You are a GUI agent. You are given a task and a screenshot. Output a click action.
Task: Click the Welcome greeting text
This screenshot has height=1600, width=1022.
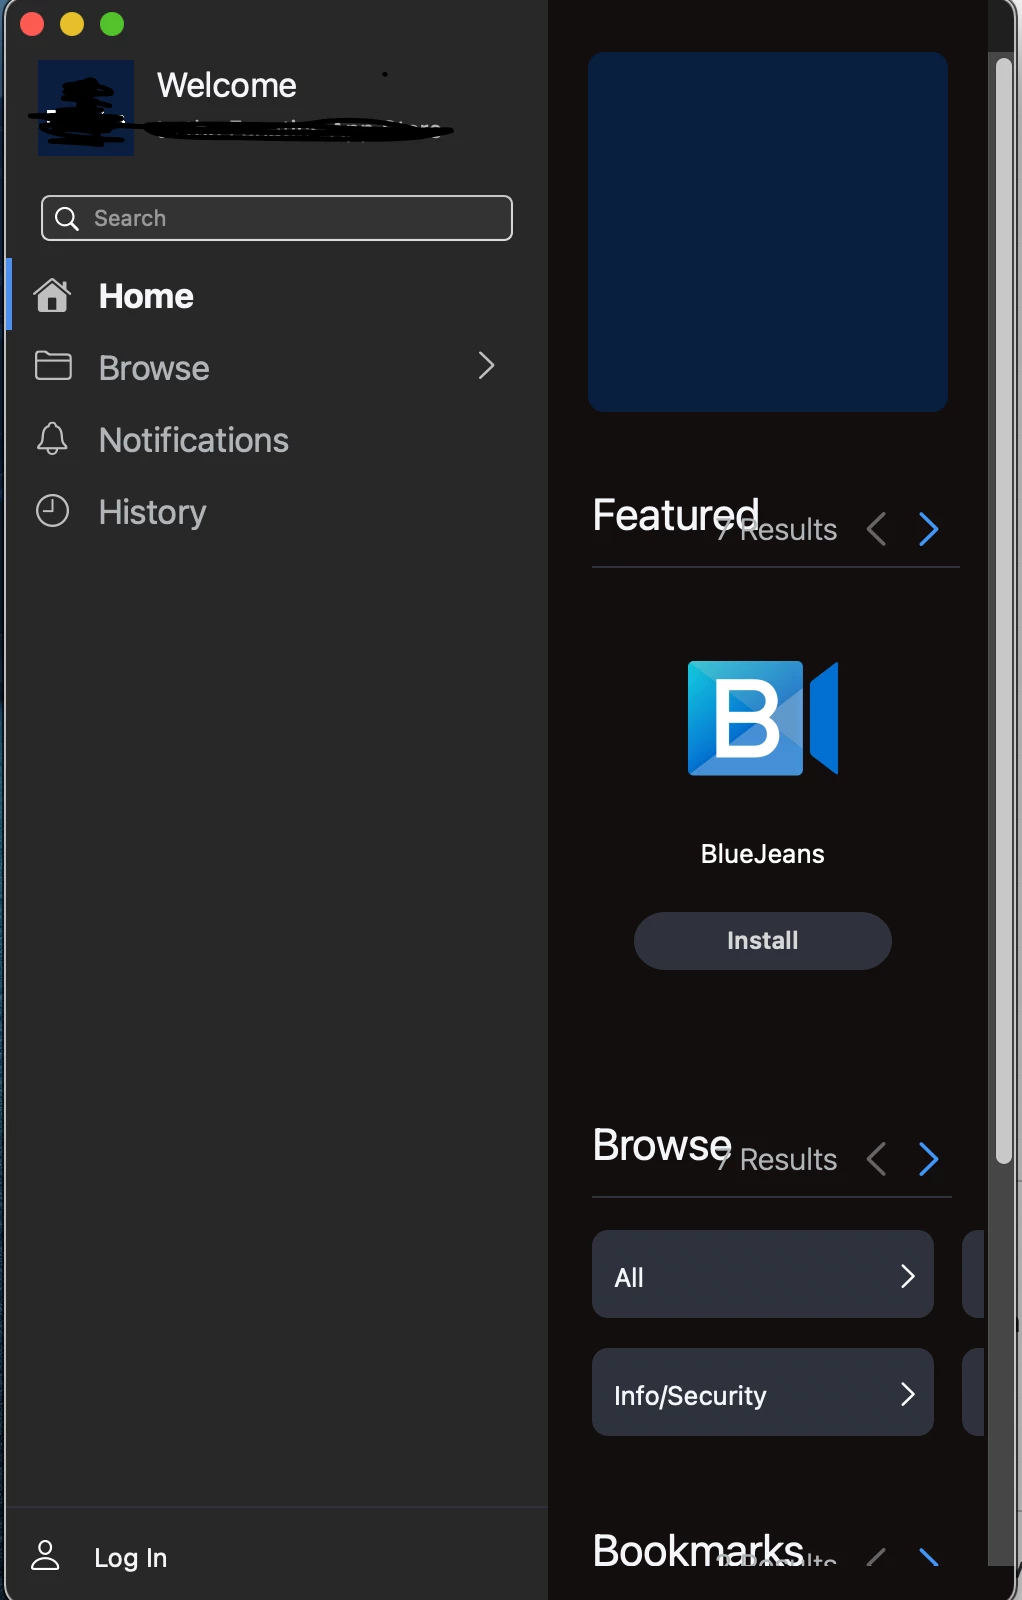coord(227,85)
